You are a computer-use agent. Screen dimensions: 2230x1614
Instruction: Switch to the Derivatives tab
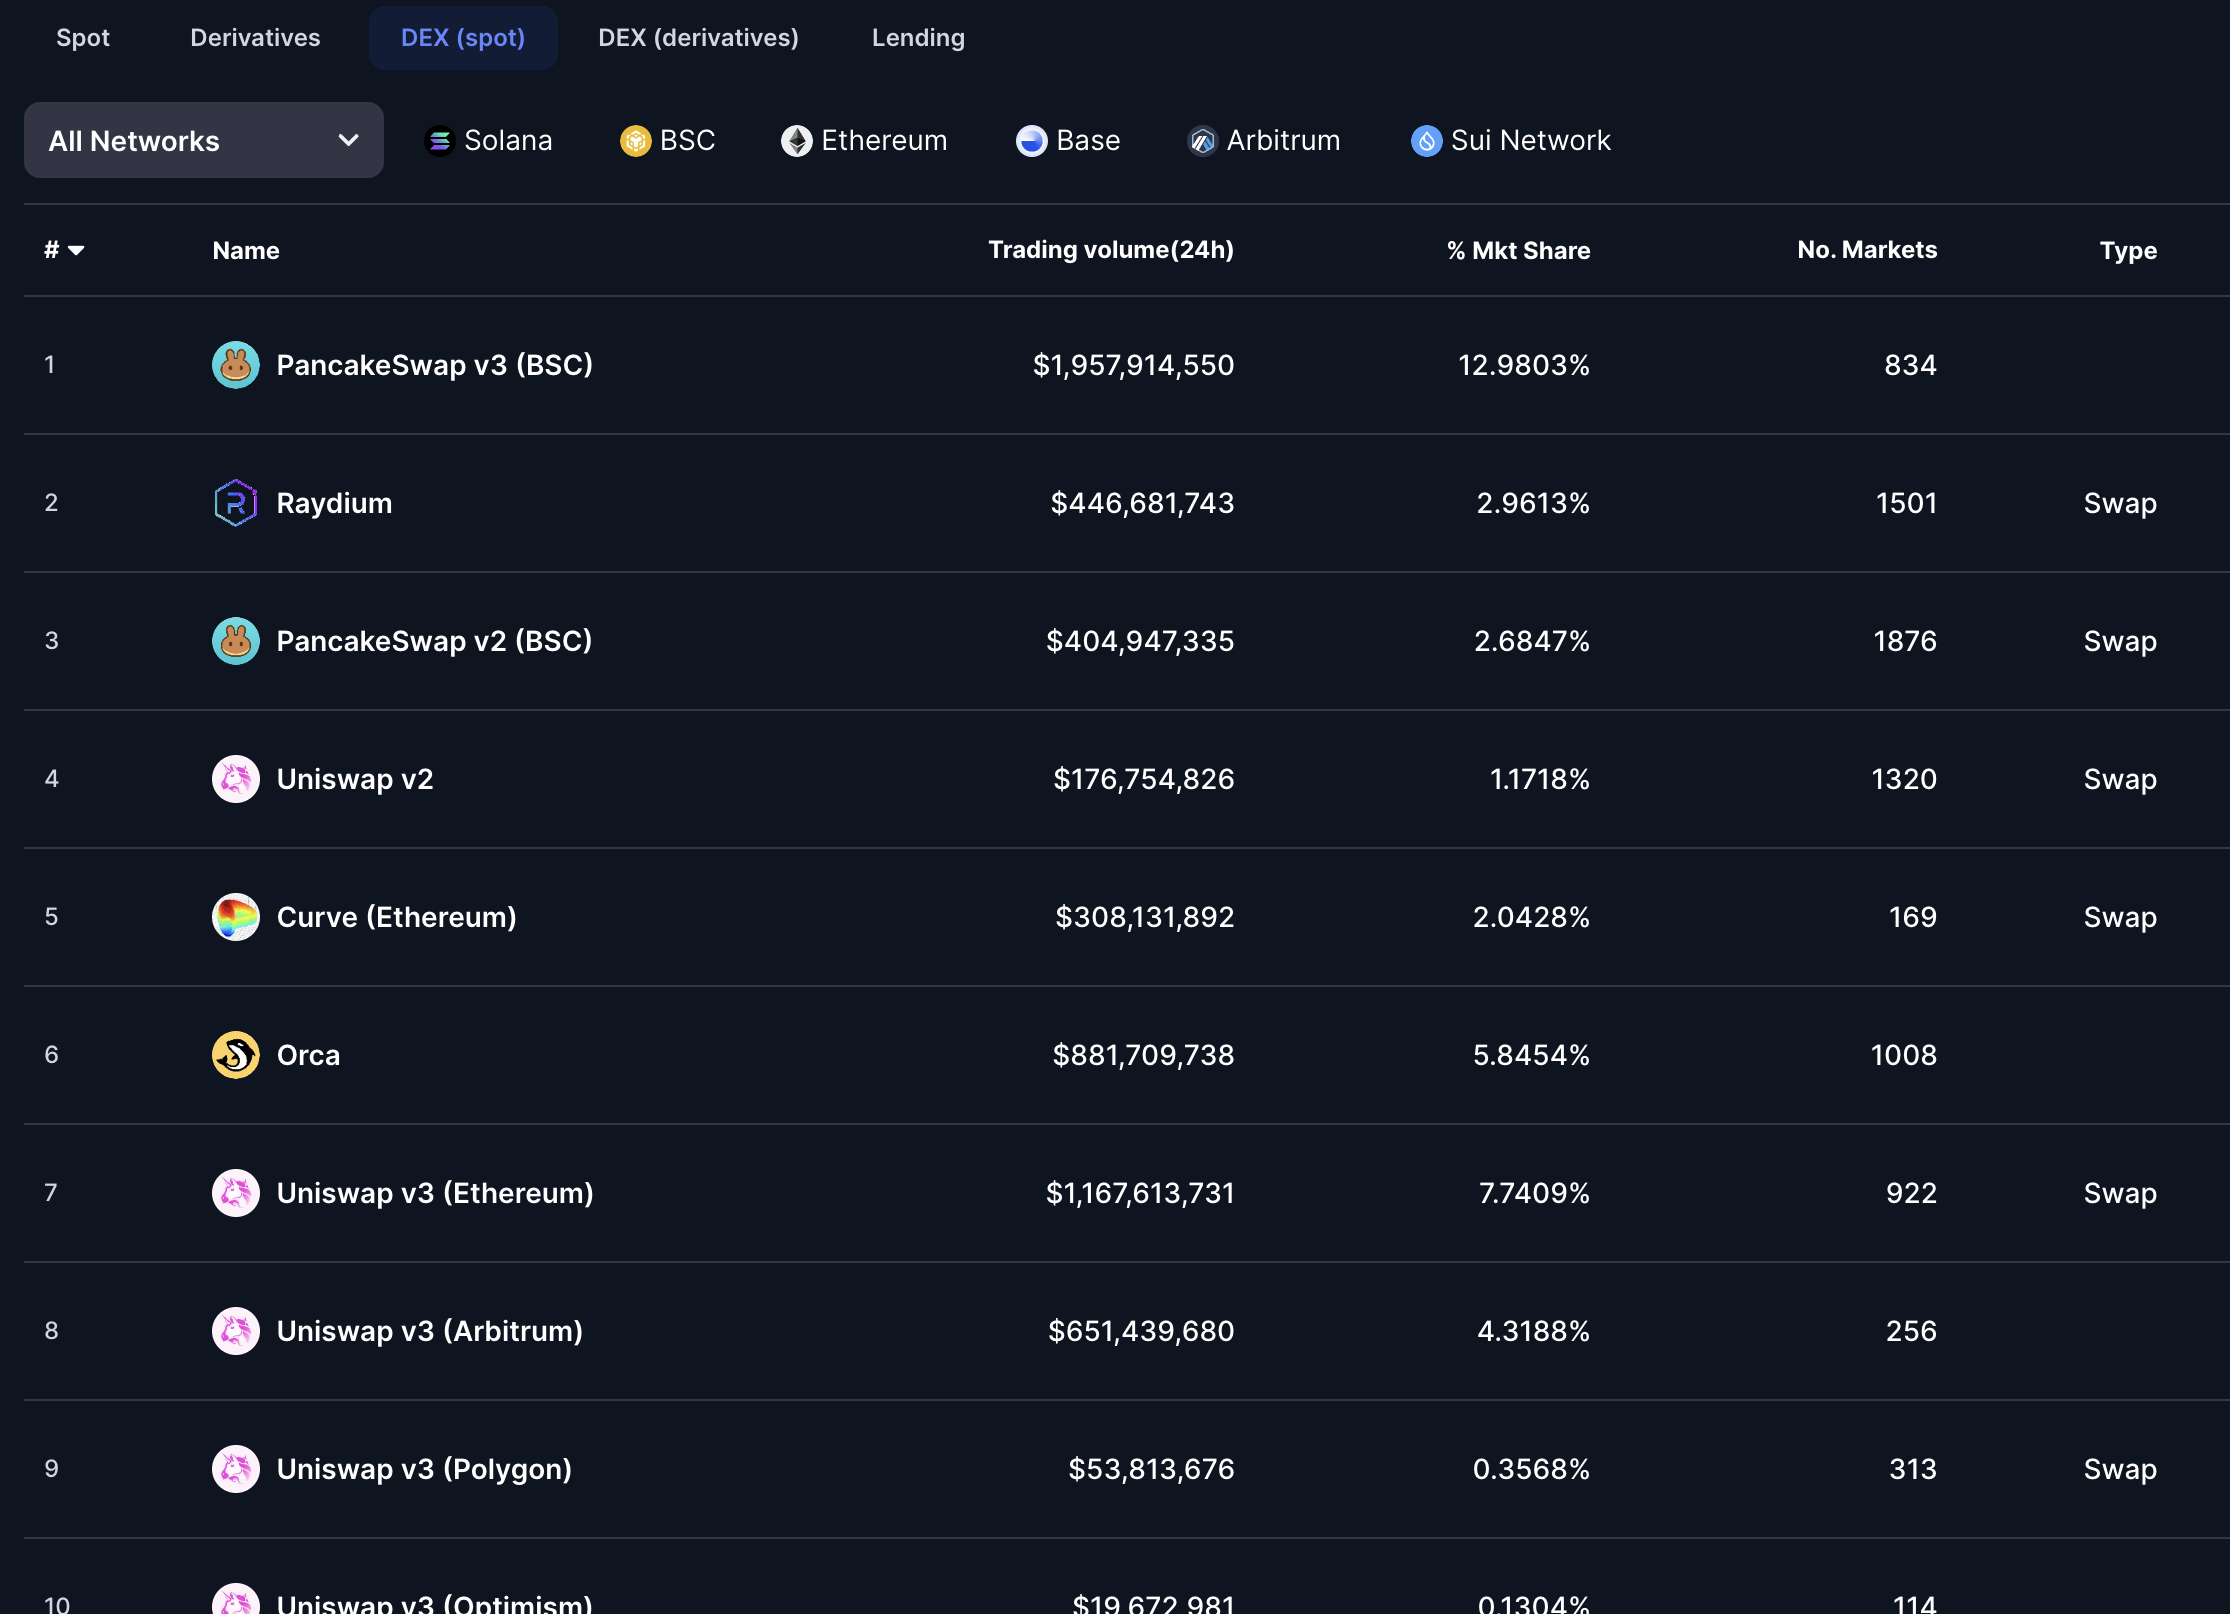coord(256,38)
